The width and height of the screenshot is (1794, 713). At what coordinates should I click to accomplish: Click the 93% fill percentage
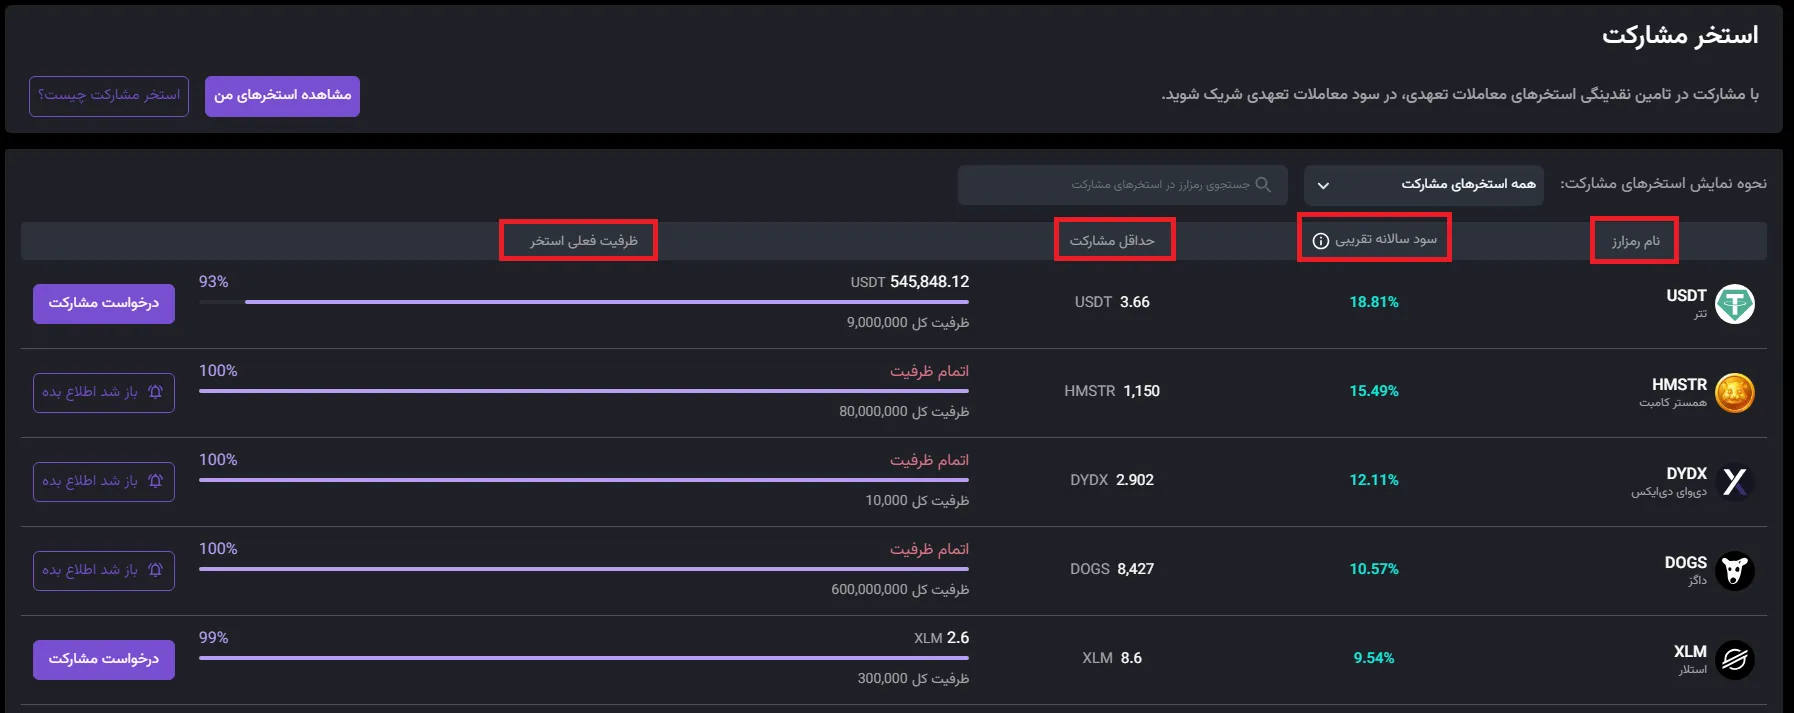(214, 282)
